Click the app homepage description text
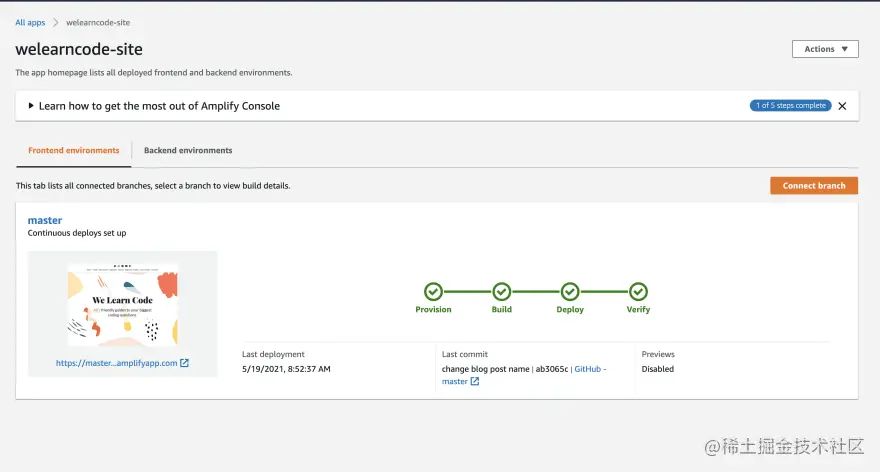Image resolution: width=880 pixels, height=472 pixels. pos(154,72)
